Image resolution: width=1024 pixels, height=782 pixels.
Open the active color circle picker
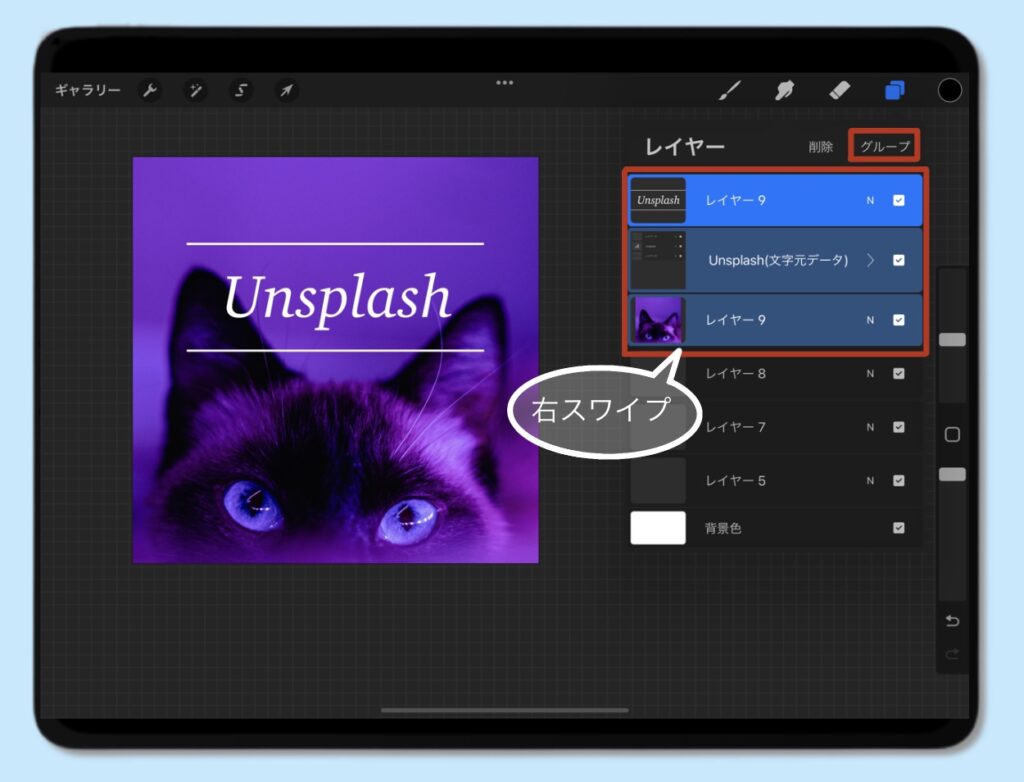pos(950,90)
